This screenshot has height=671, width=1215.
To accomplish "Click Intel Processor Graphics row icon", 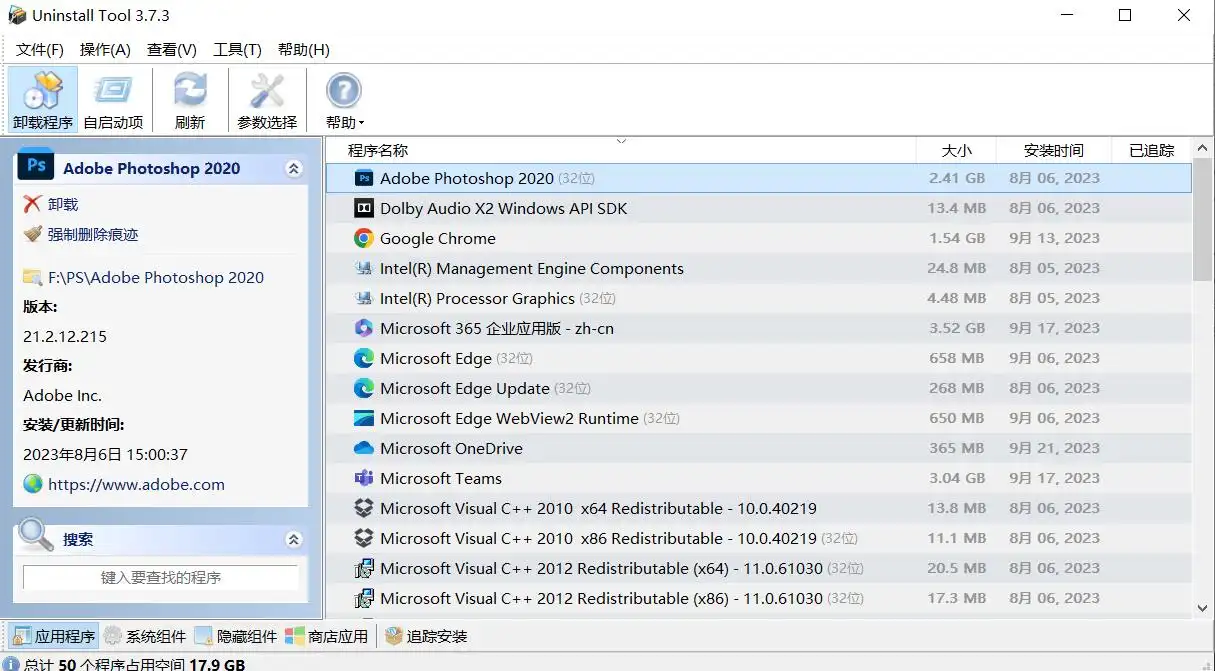I will (x=364, y=298).
